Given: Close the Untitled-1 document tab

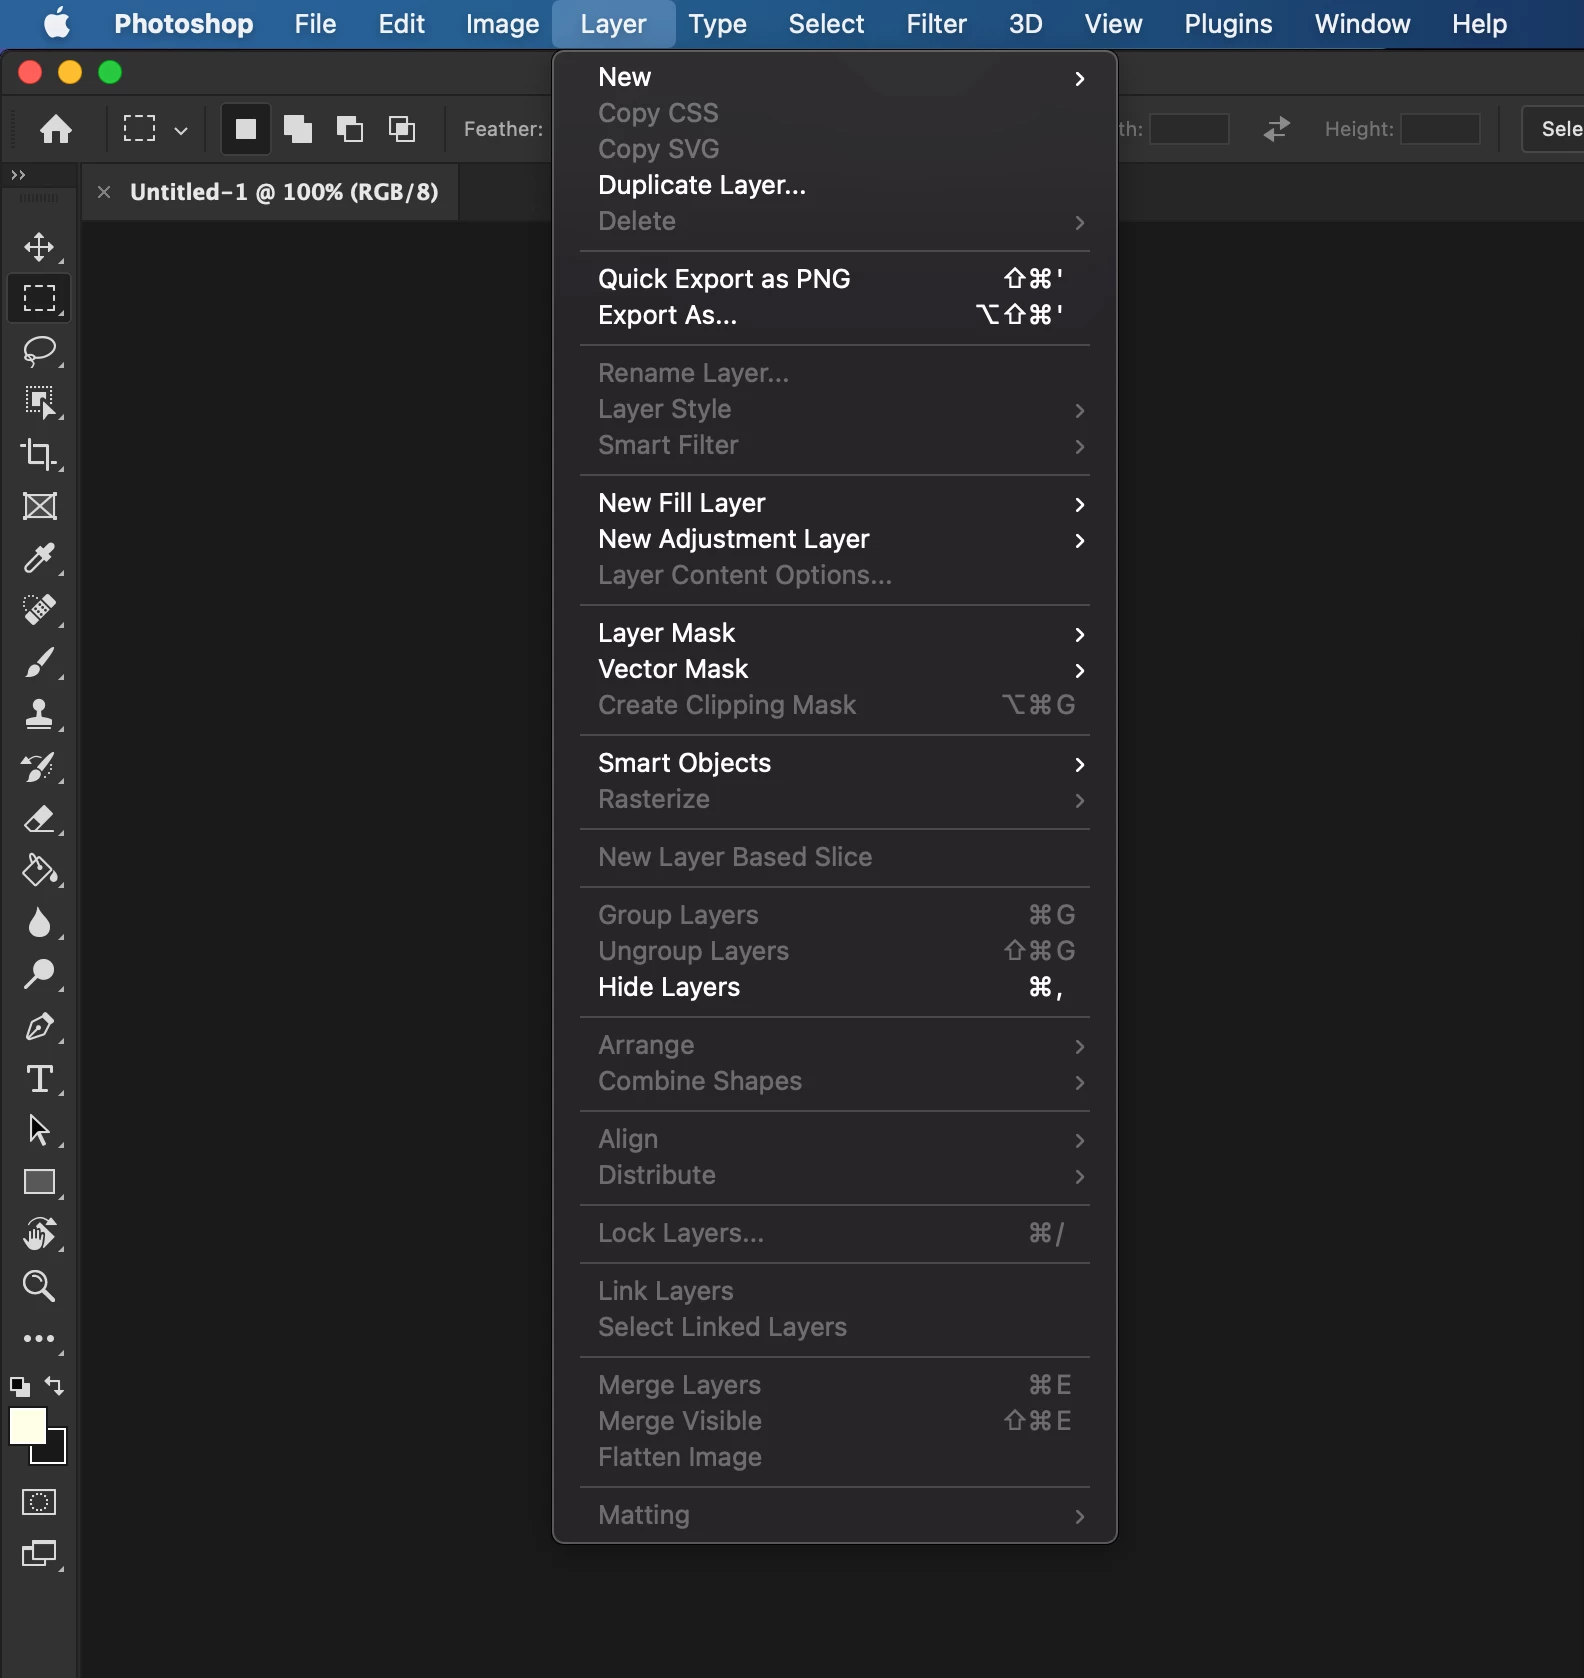Looking at the screenshot, I should click(104, 192).
